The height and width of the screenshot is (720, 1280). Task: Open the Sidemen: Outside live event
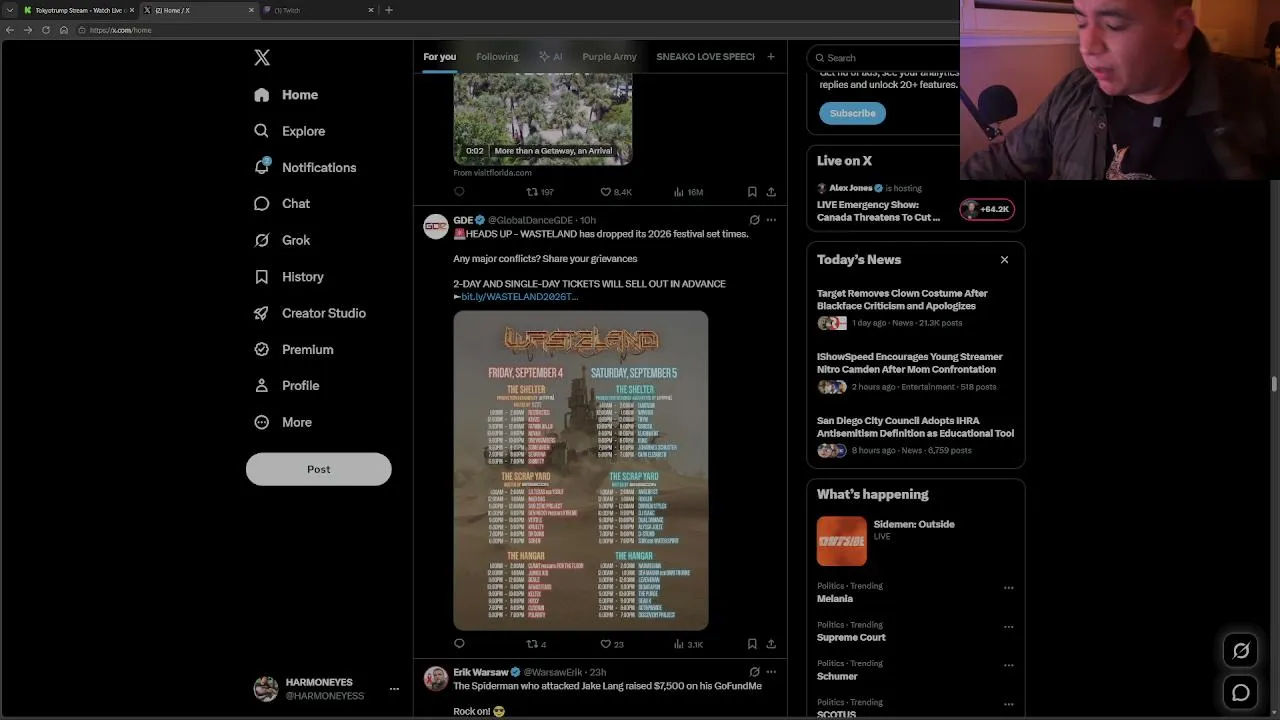tap(915, 540)
